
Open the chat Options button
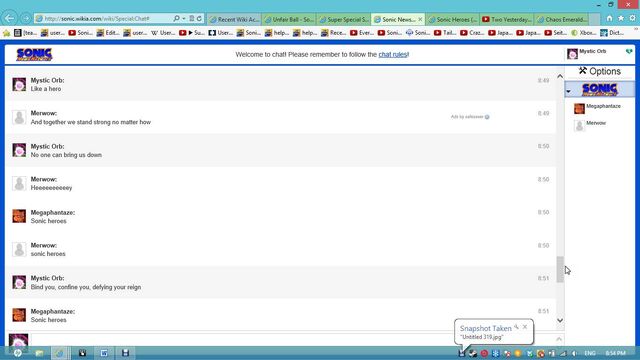pos(600,71)
